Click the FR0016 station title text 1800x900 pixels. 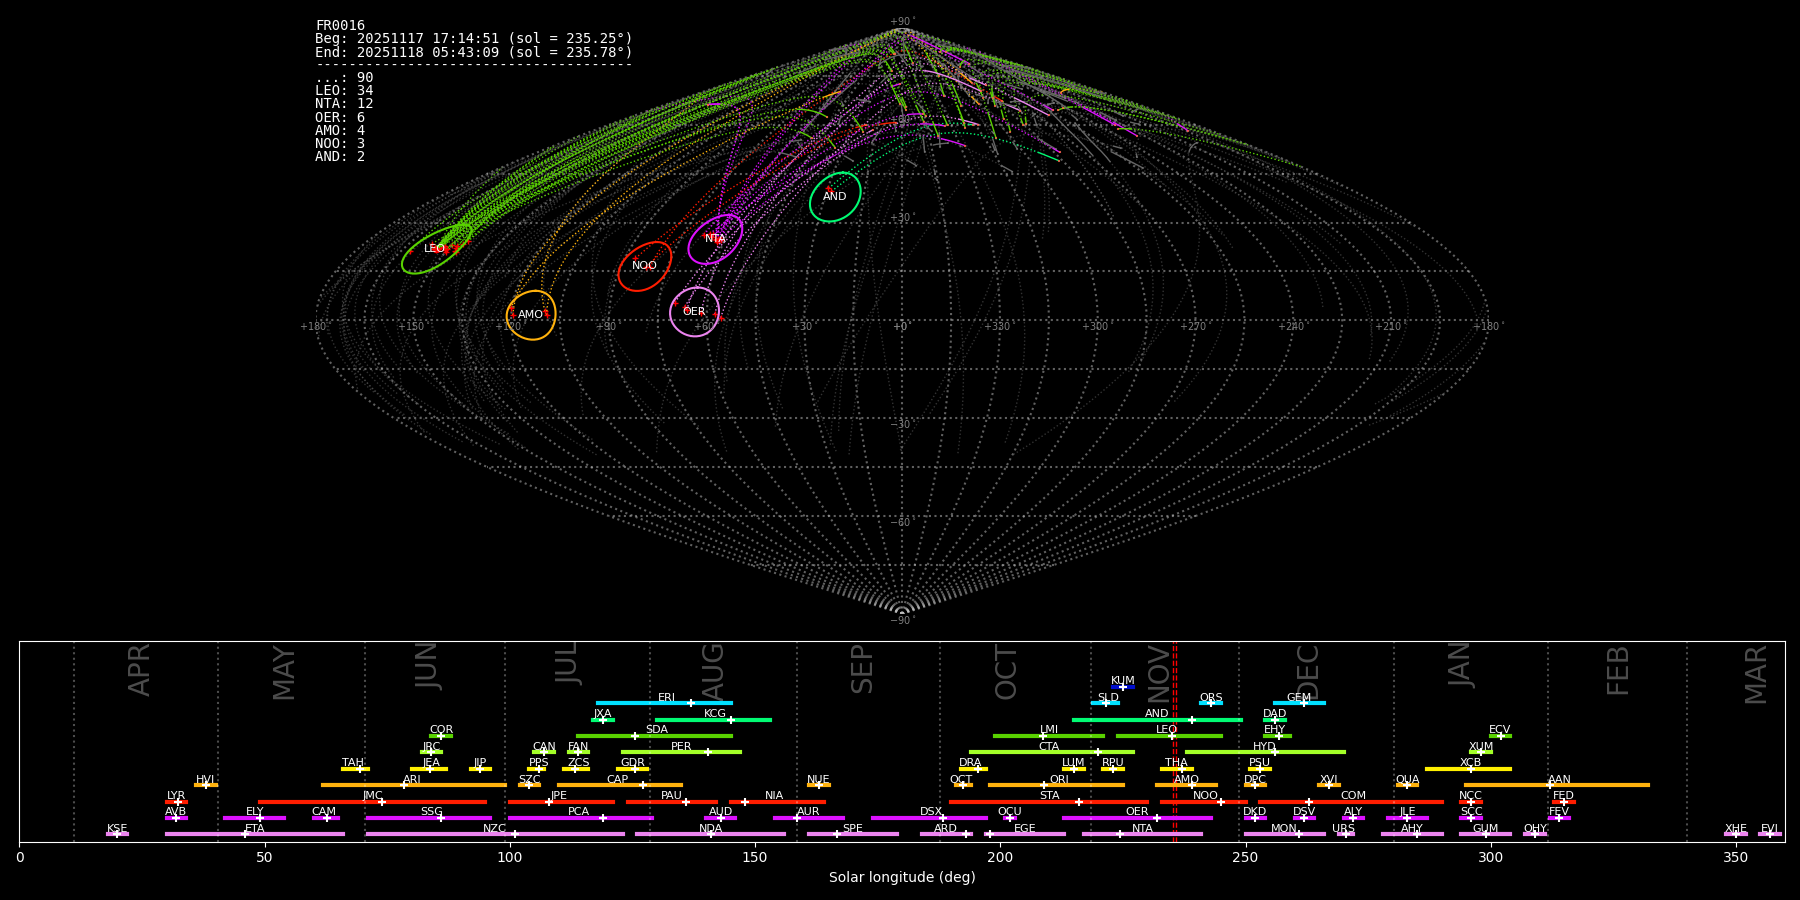click(x=340, y=26)
